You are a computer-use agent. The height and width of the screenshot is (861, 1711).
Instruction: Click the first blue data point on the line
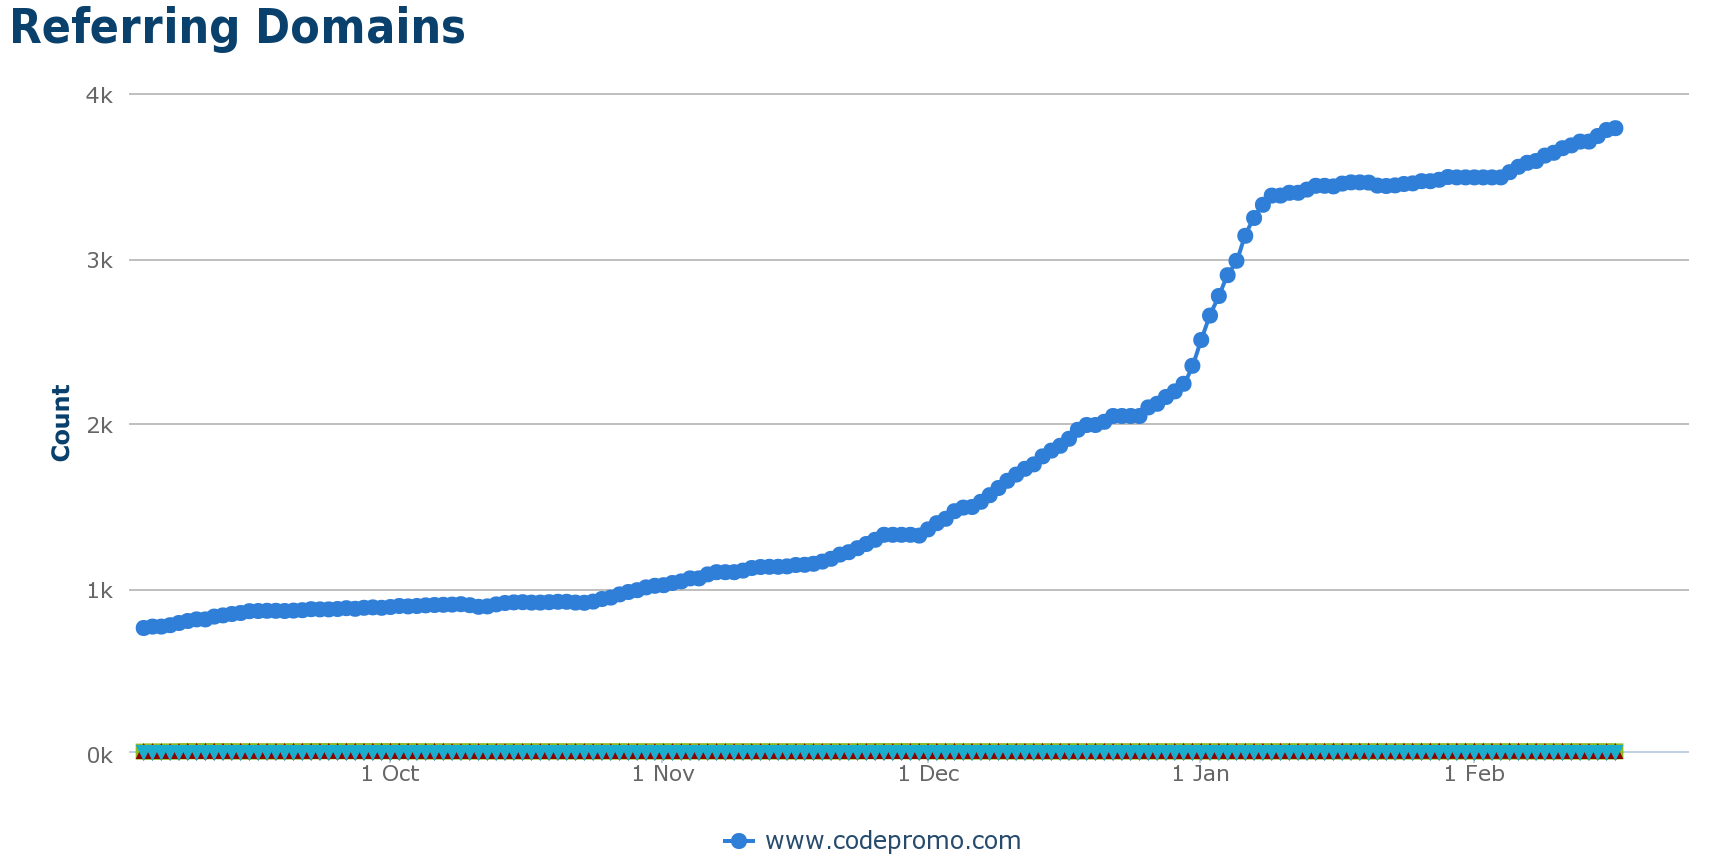pos(143,628)
